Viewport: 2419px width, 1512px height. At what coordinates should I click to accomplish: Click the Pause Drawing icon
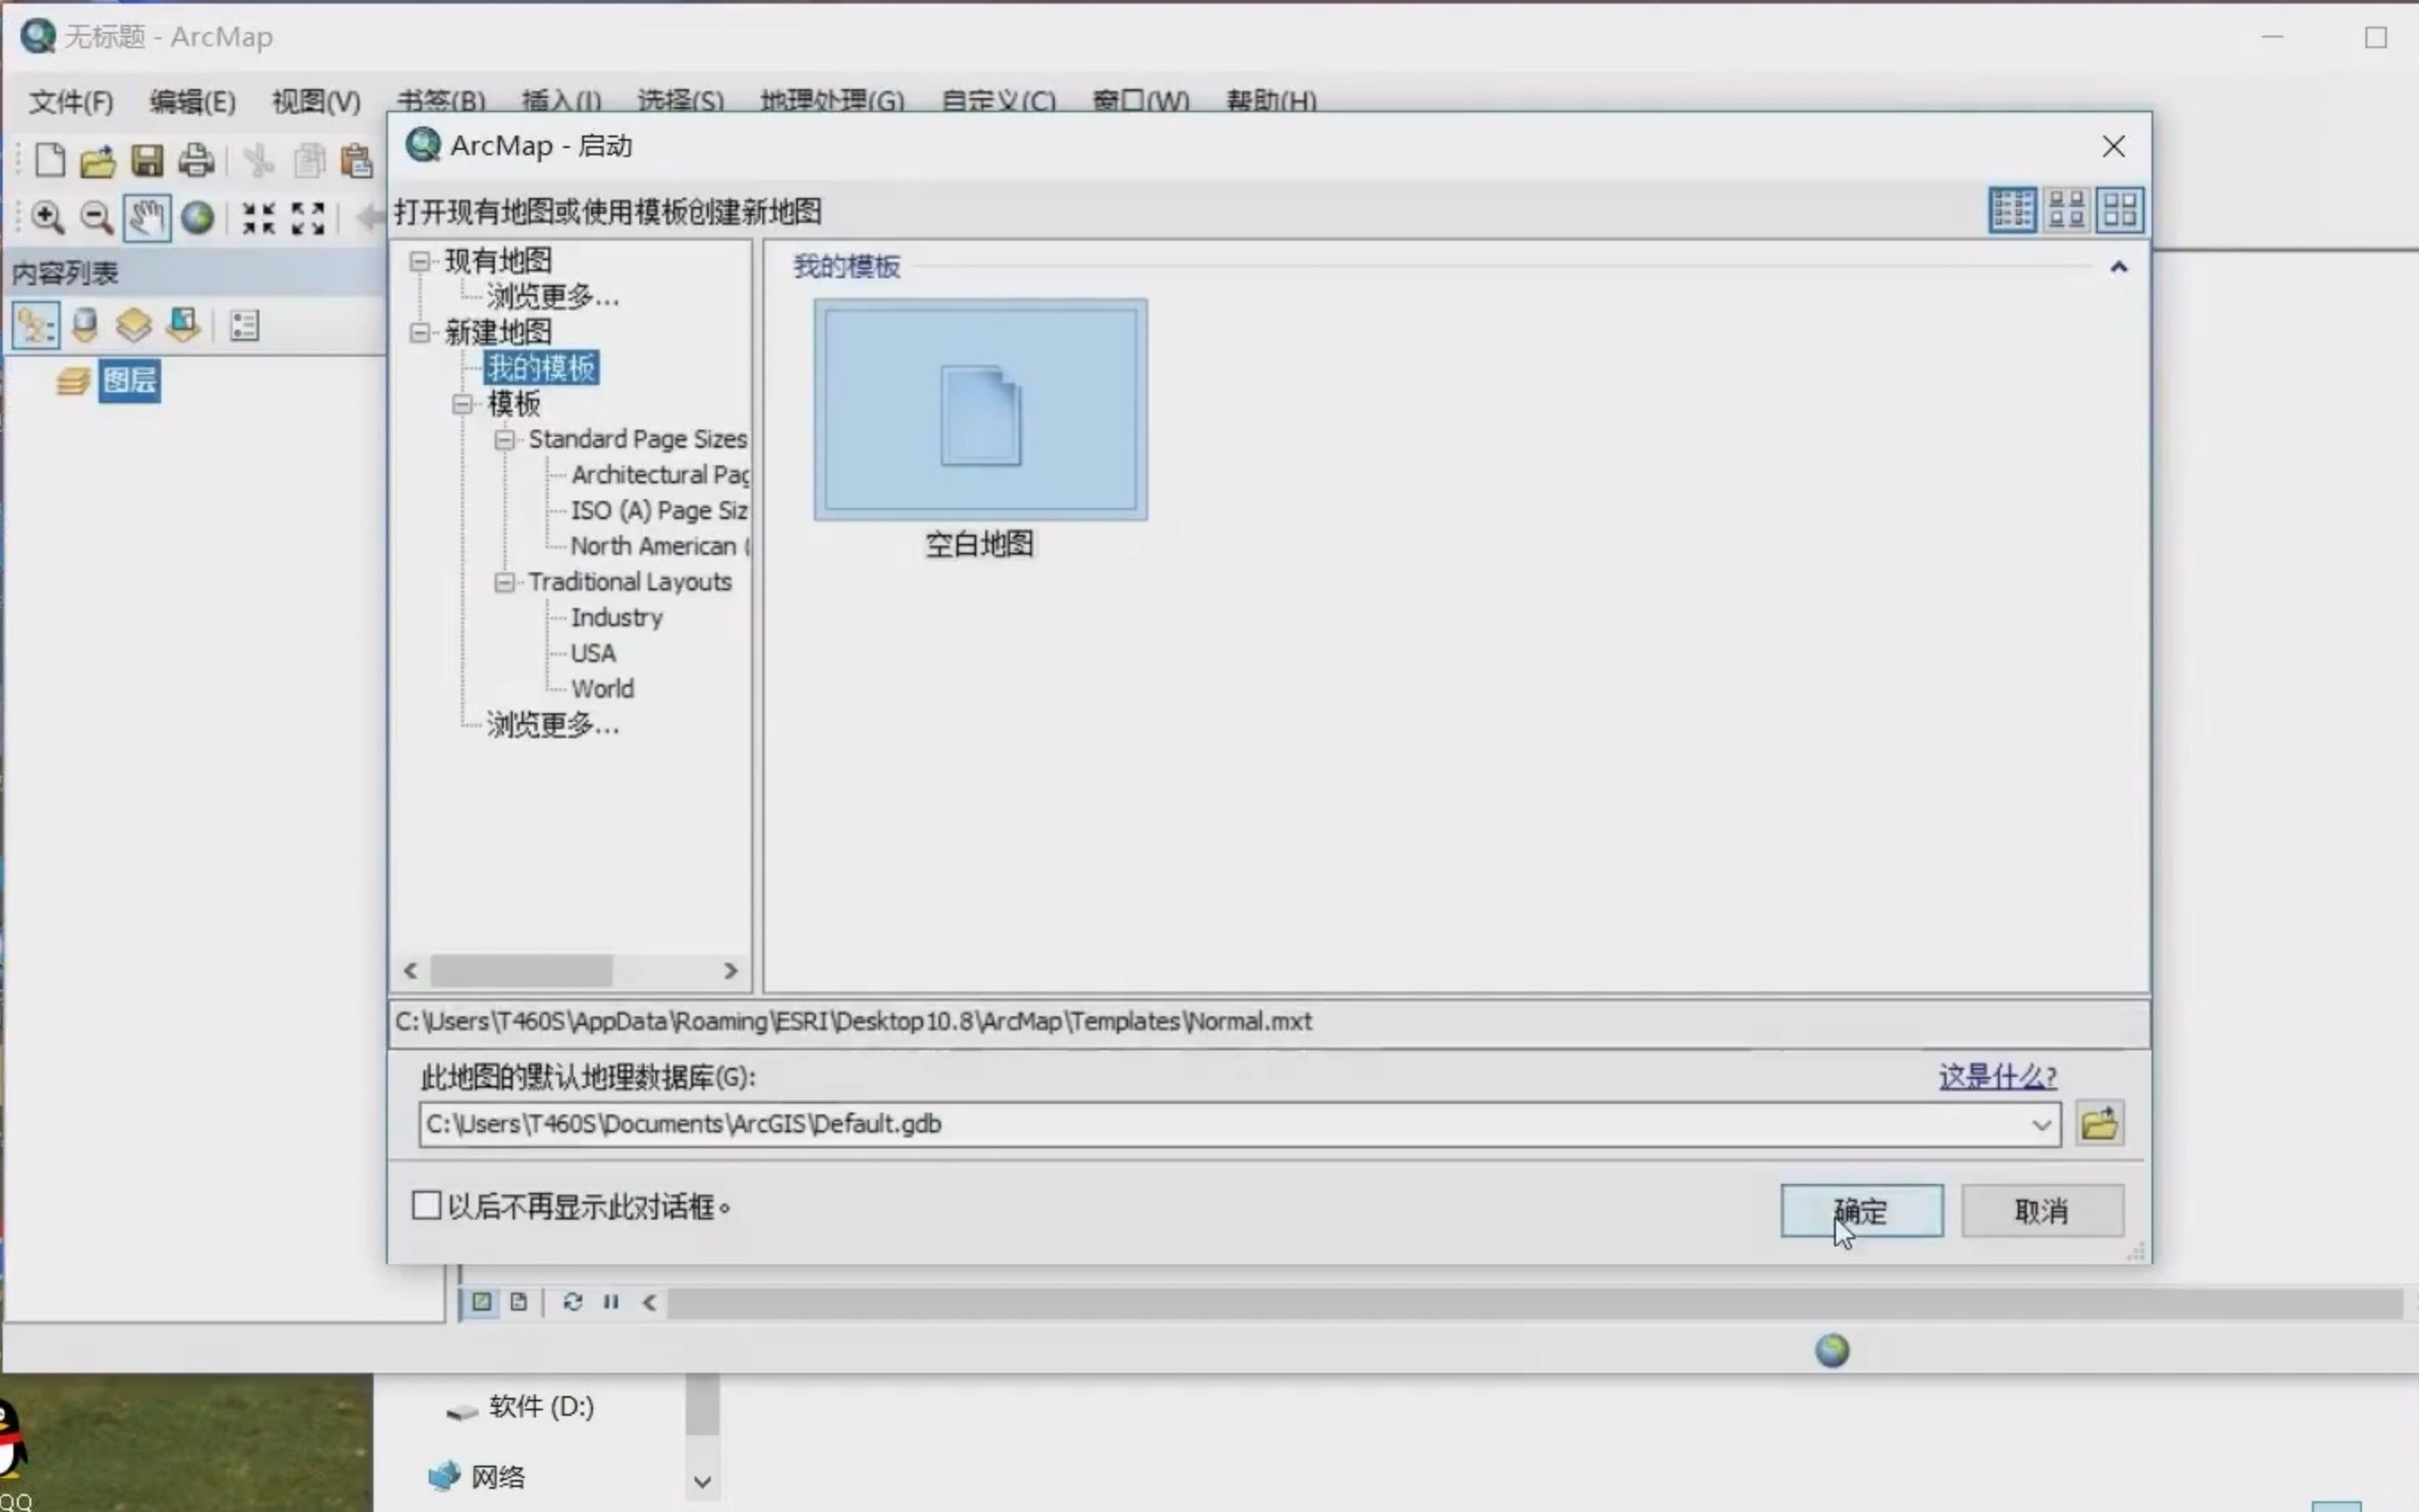(611, 1302)
